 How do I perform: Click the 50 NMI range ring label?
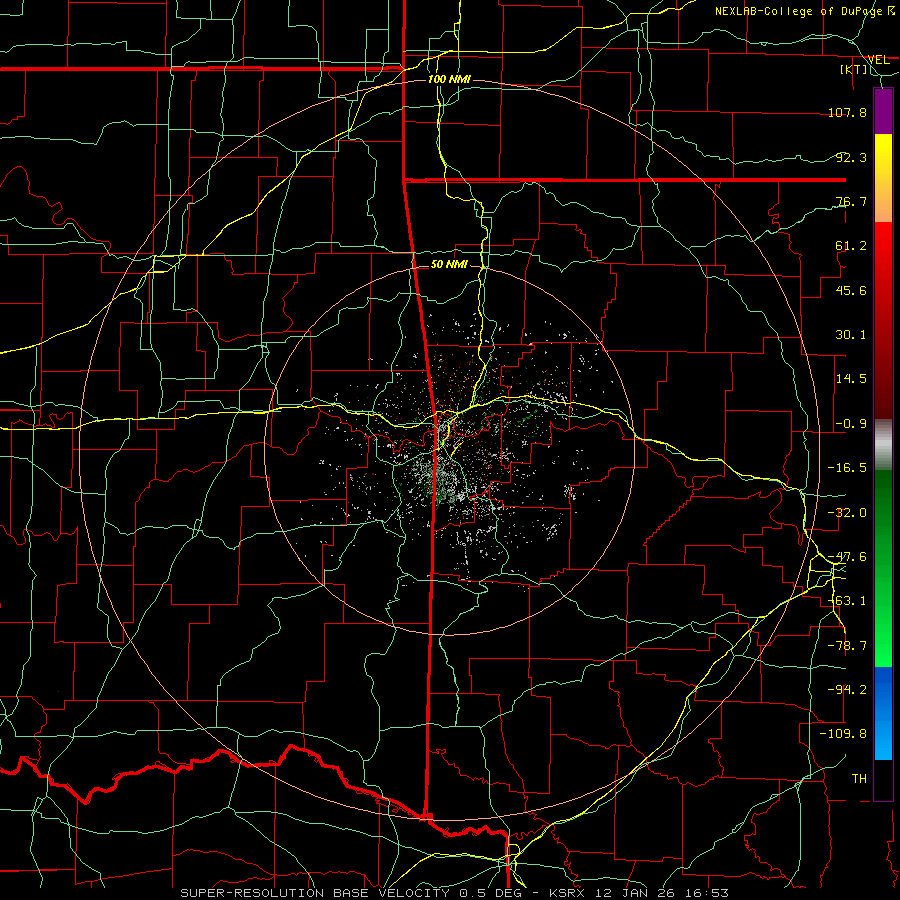(x=449, y=264)
